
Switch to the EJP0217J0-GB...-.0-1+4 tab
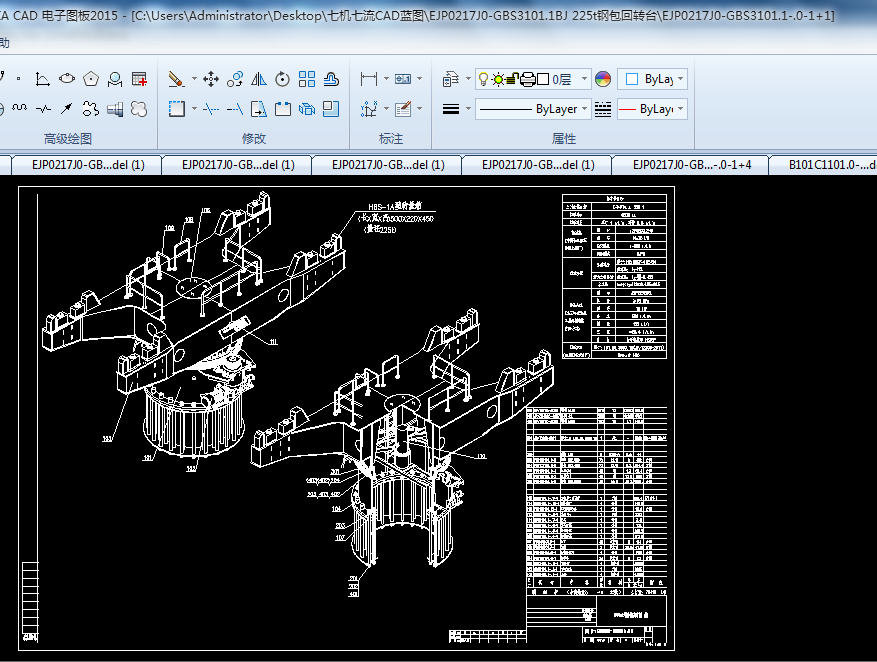click(691, 165)
